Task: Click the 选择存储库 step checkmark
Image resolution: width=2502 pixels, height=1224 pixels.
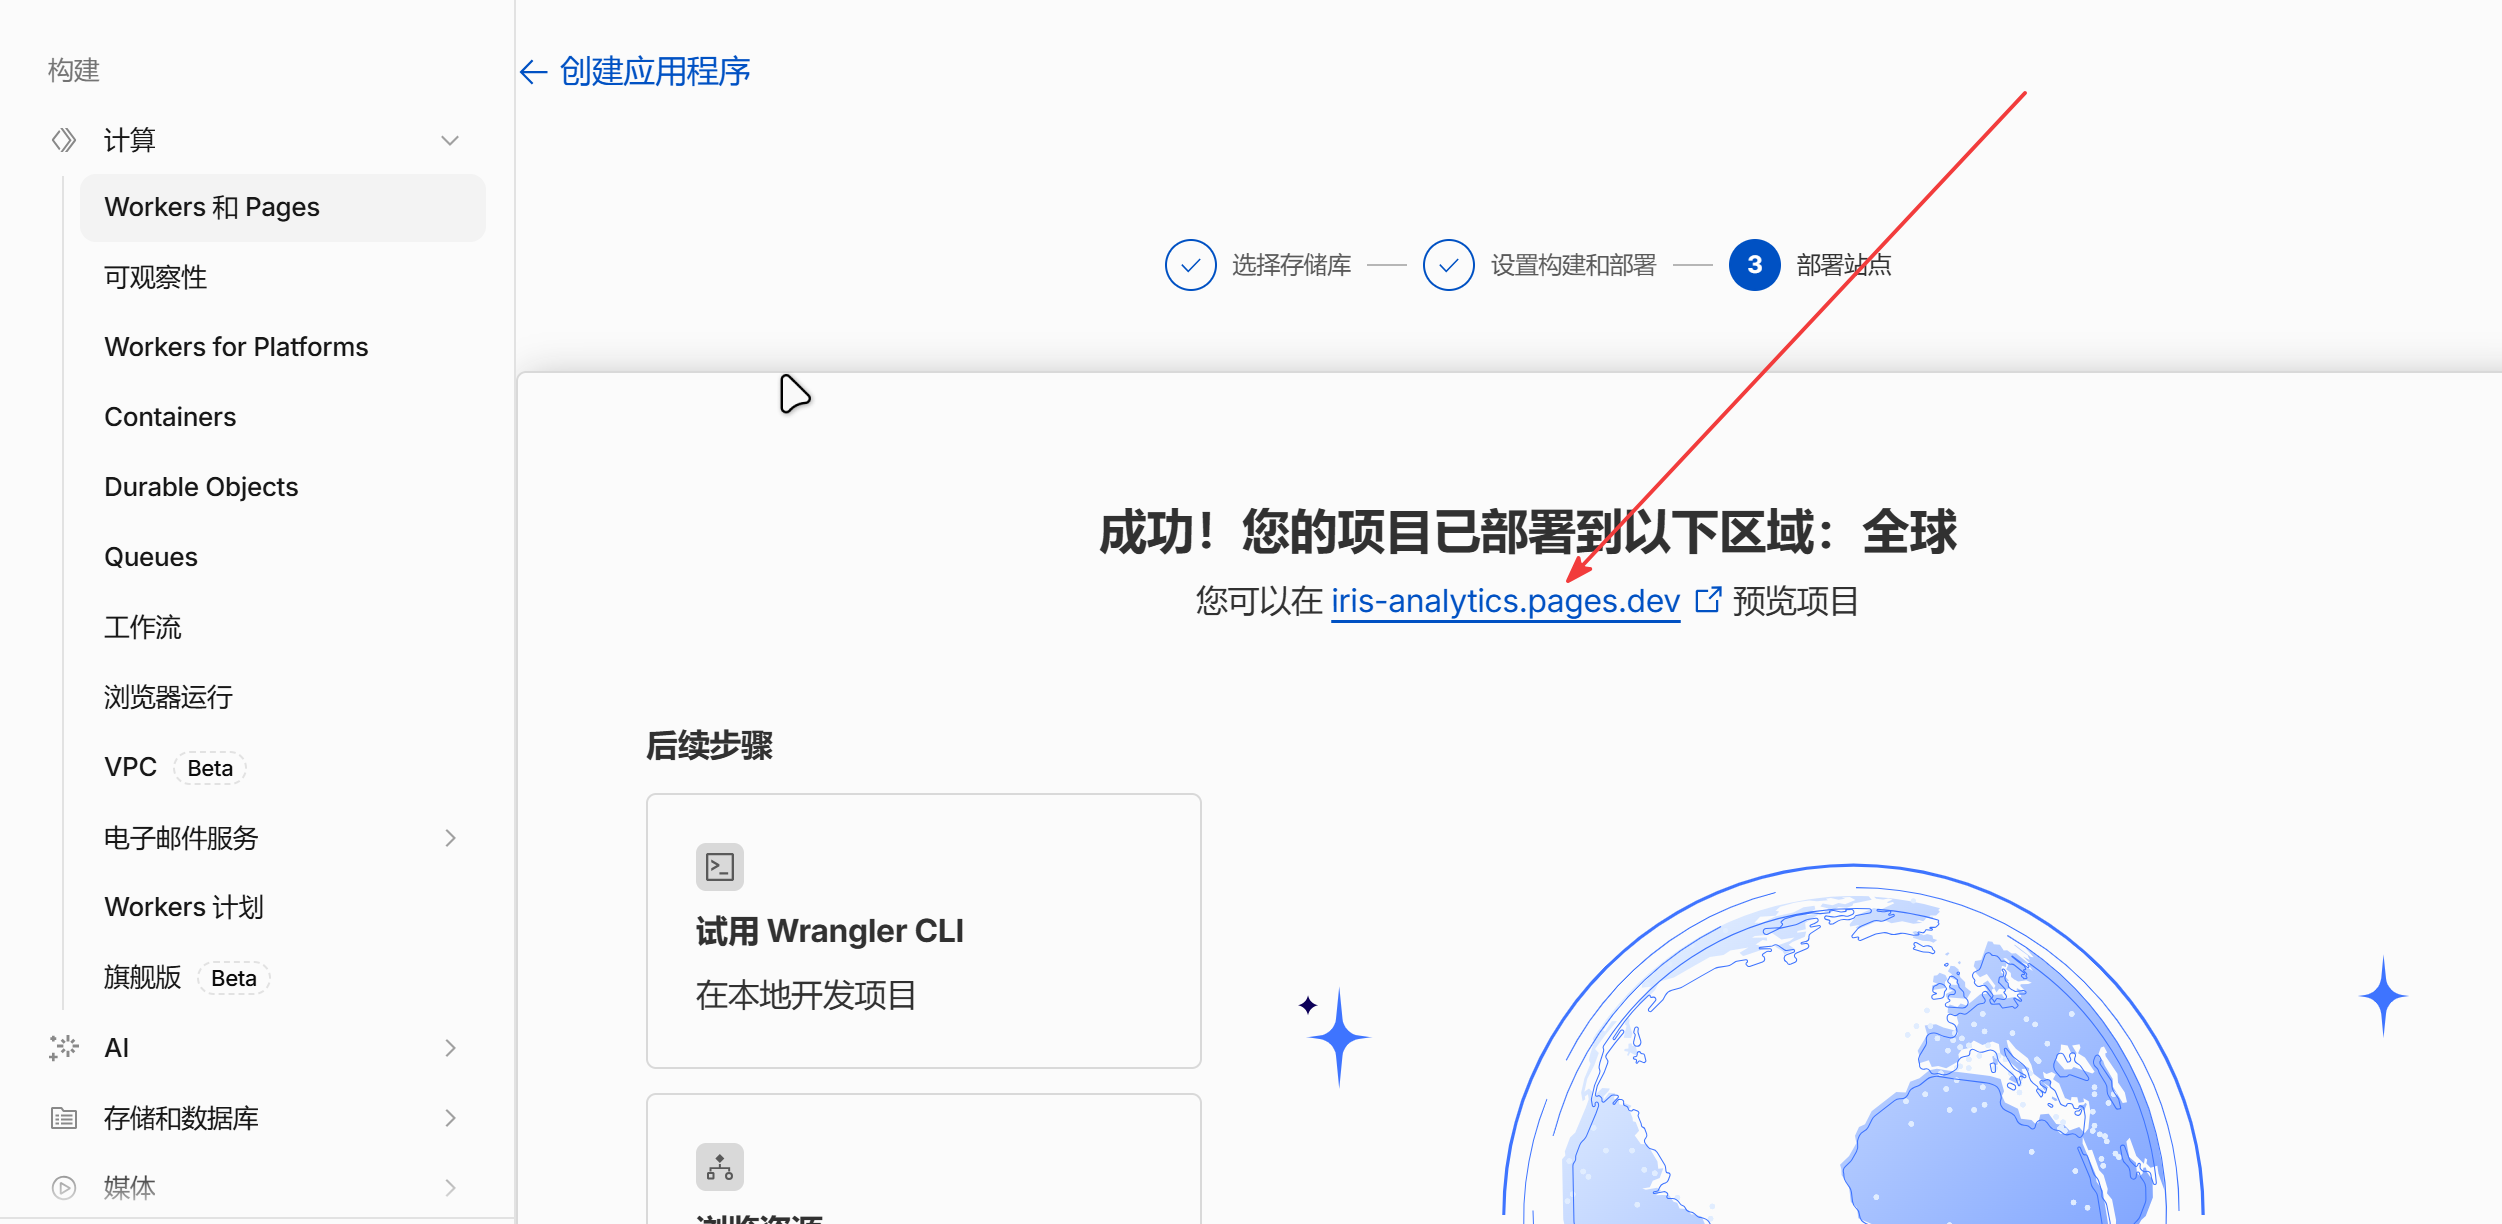Action: pyautogui.click(x=1190, y=265)
